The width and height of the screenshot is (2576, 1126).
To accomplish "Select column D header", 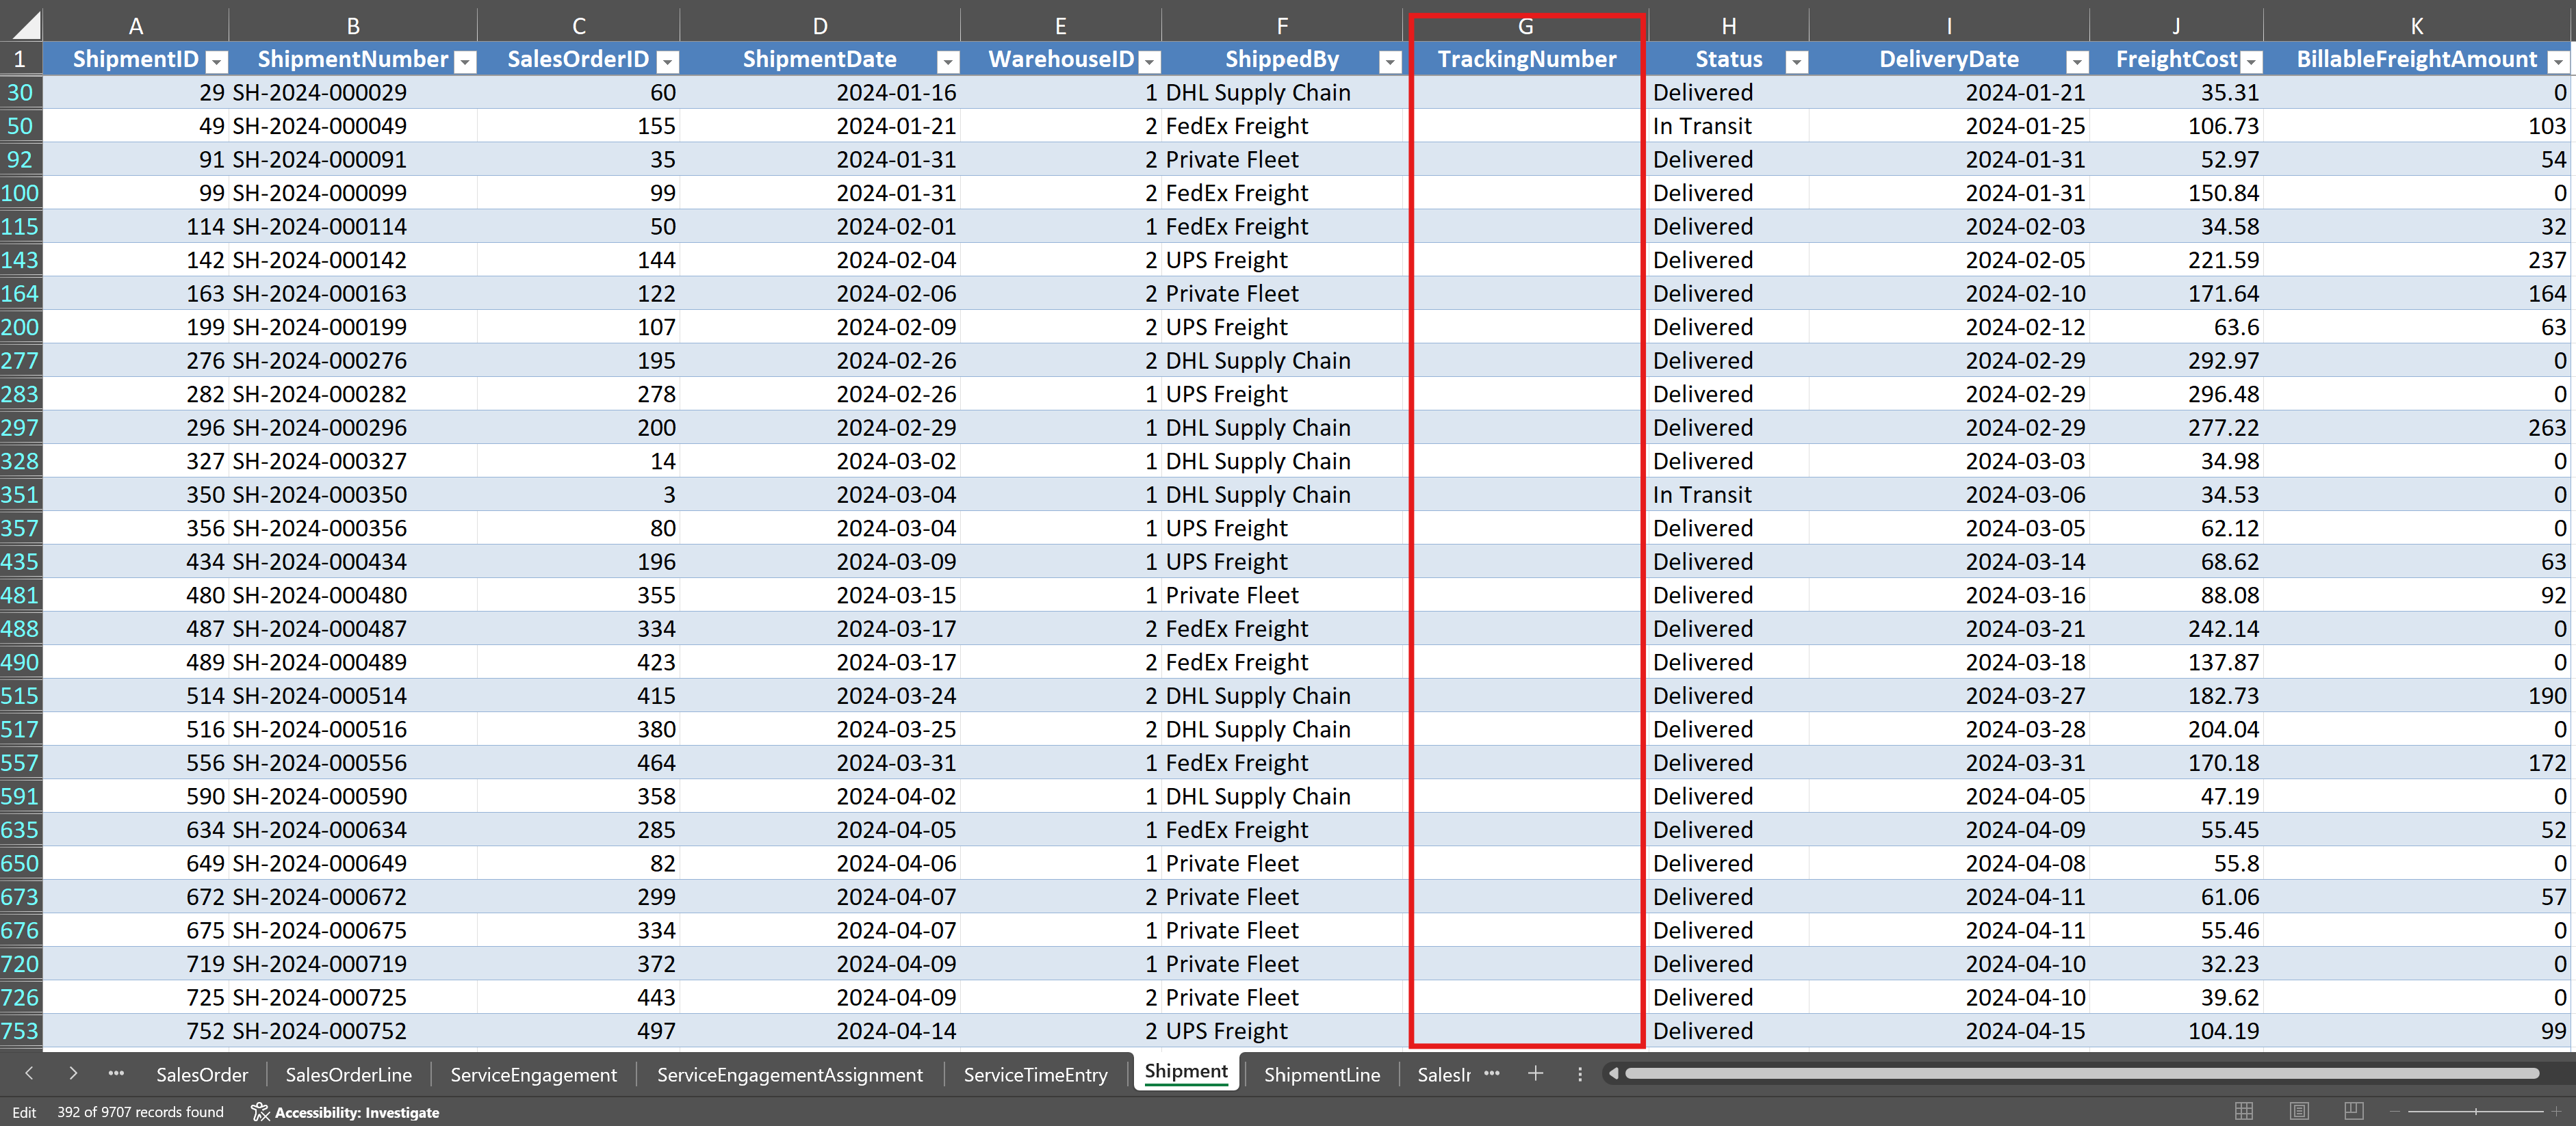I will point(819,26).
